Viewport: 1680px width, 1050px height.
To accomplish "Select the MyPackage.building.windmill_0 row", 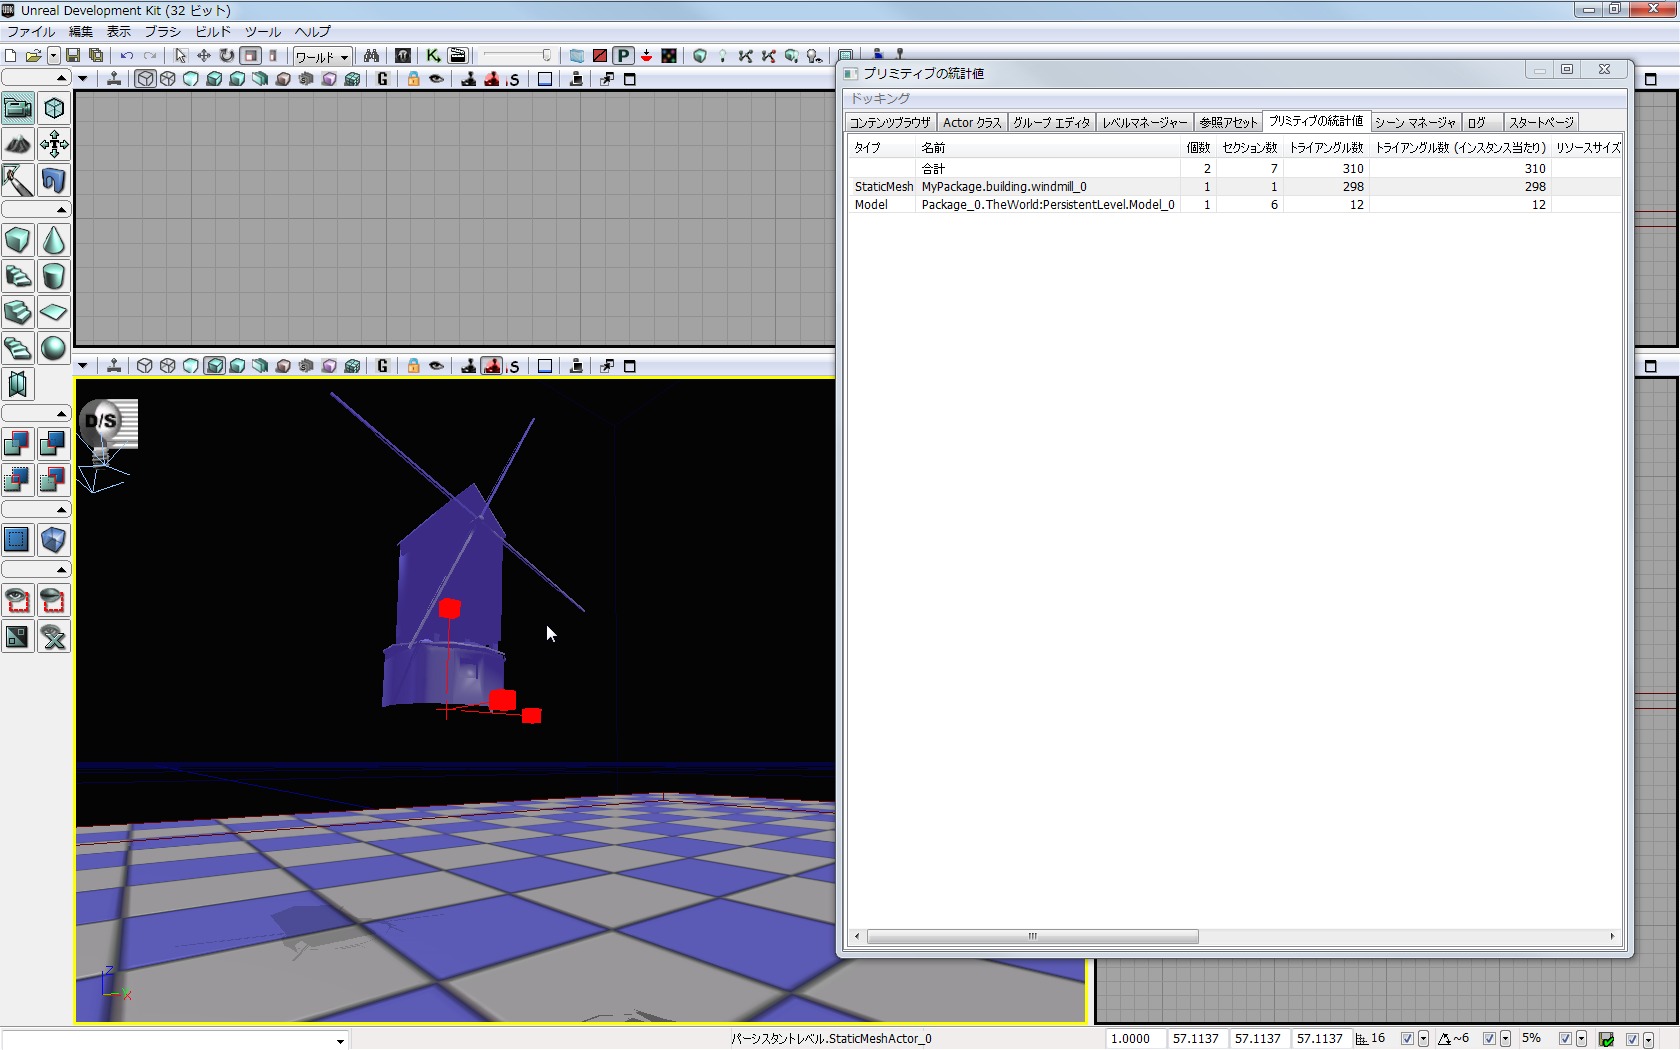I will click(x=1003, y=186).
